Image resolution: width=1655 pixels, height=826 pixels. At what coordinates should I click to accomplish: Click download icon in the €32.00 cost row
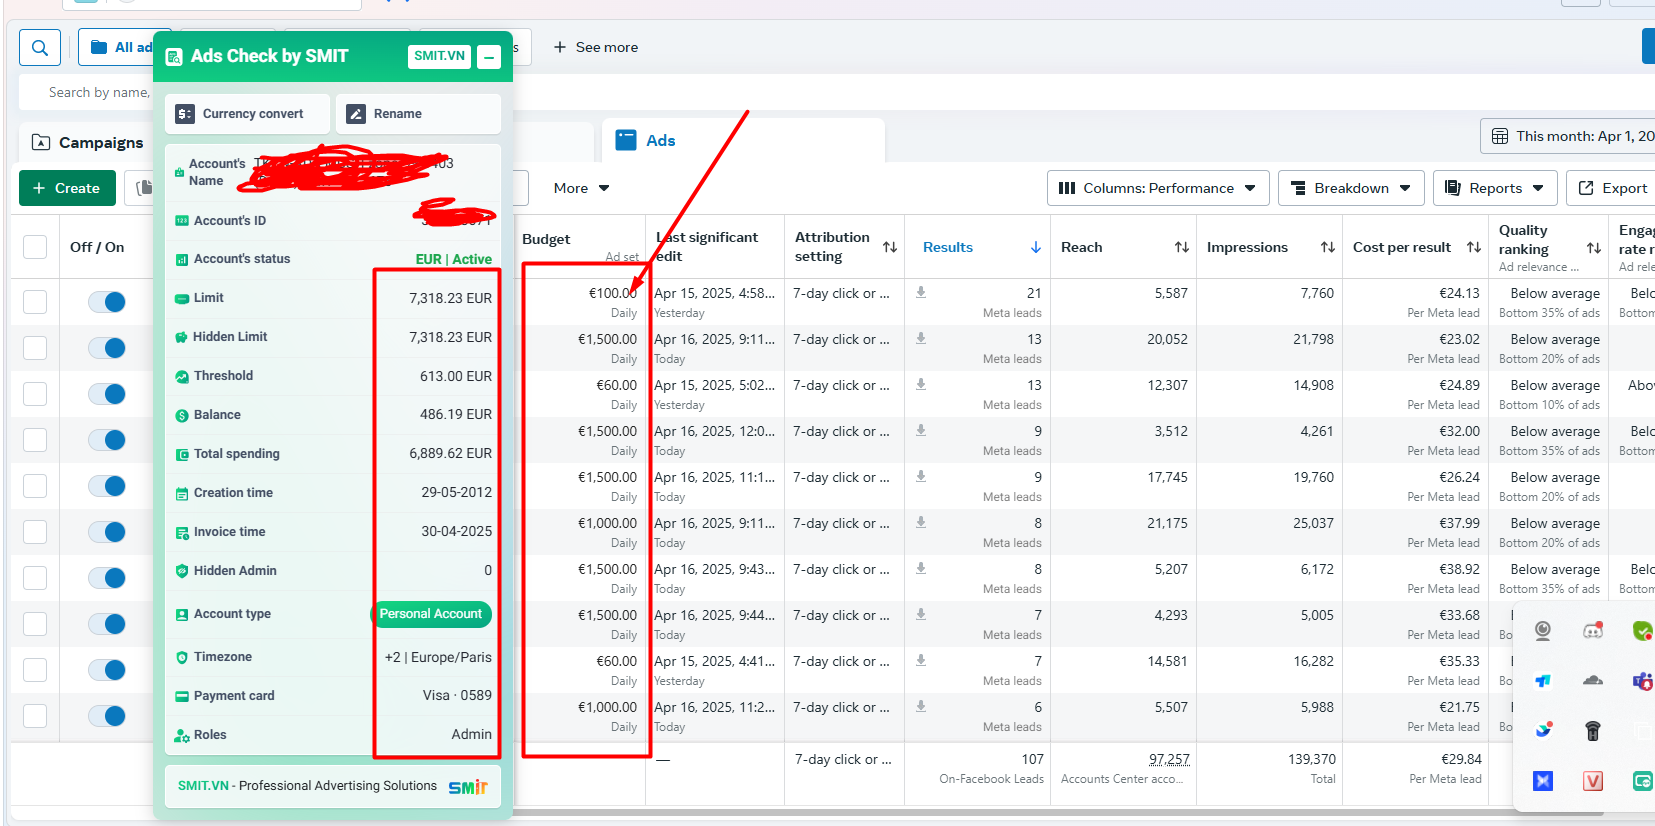(x=921, y=431)
